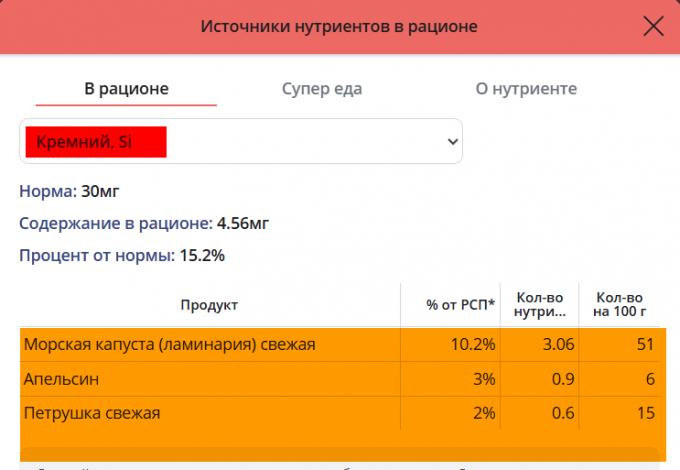
Task: Open the "Супер еда" tab
Action: 321,89
